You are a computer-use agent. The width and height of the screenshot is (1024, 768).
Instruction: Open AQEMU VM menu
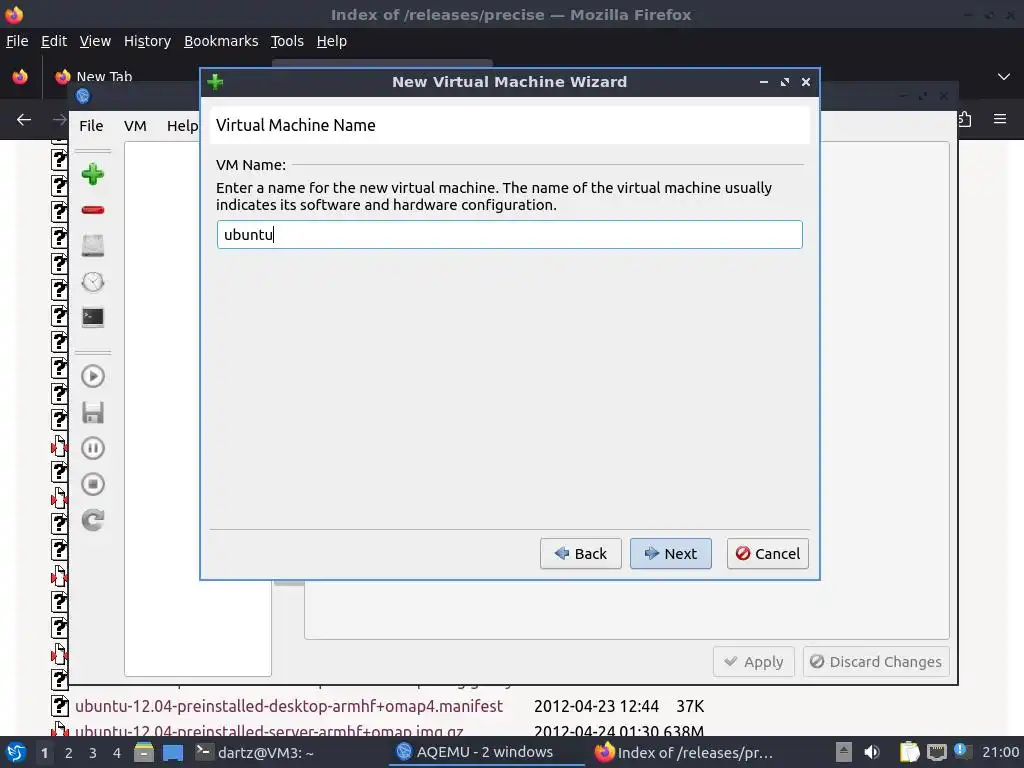tap(135, 125)
